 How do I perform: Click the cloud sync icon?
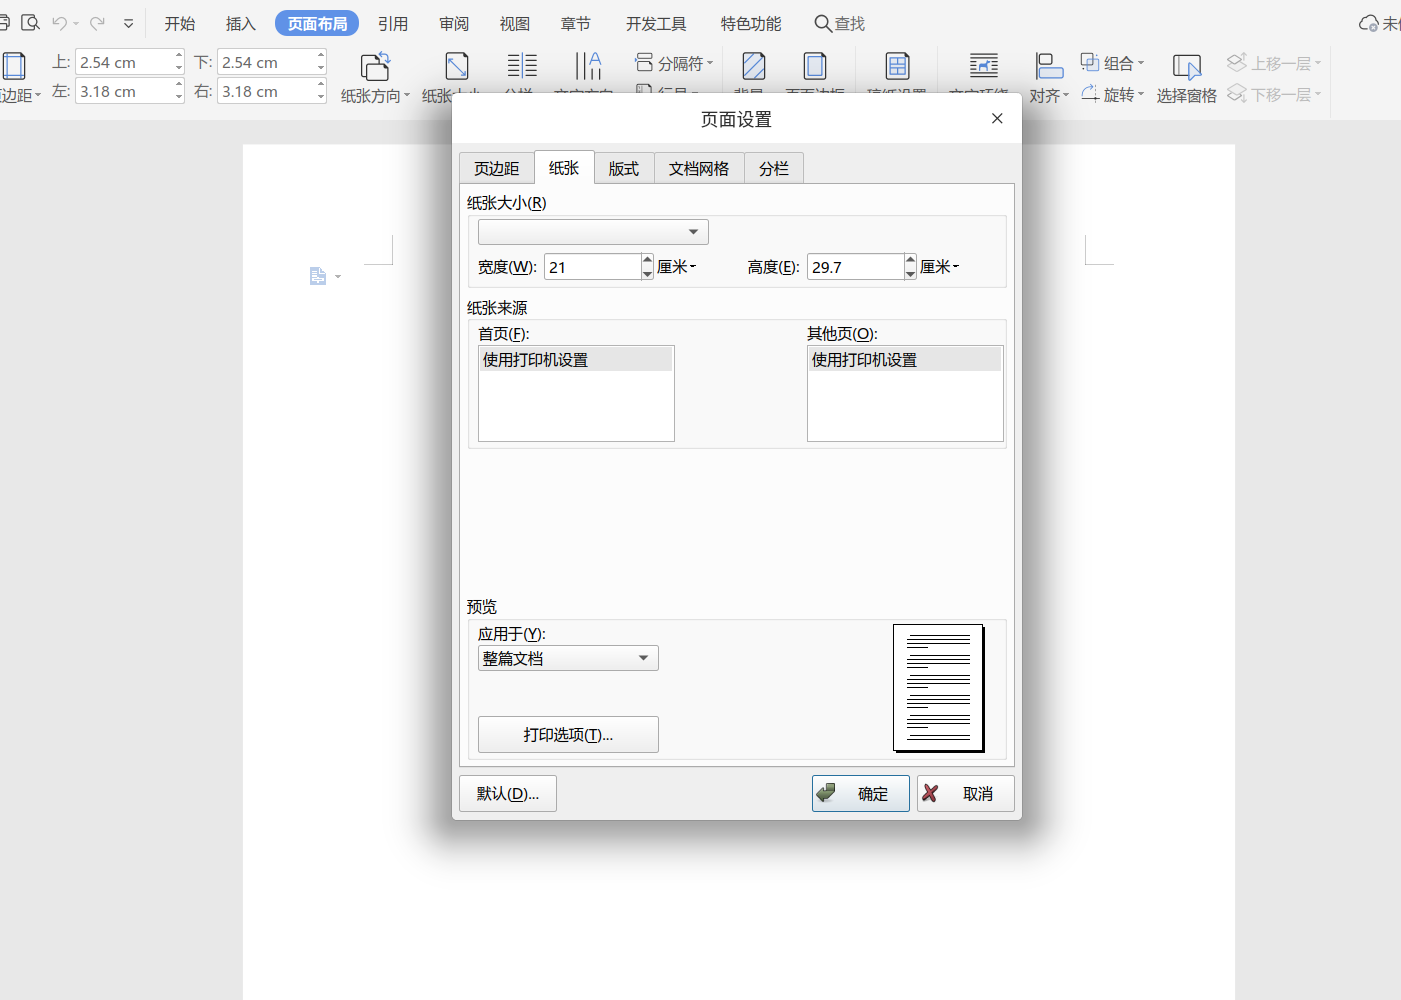[x=1369, y=23]
